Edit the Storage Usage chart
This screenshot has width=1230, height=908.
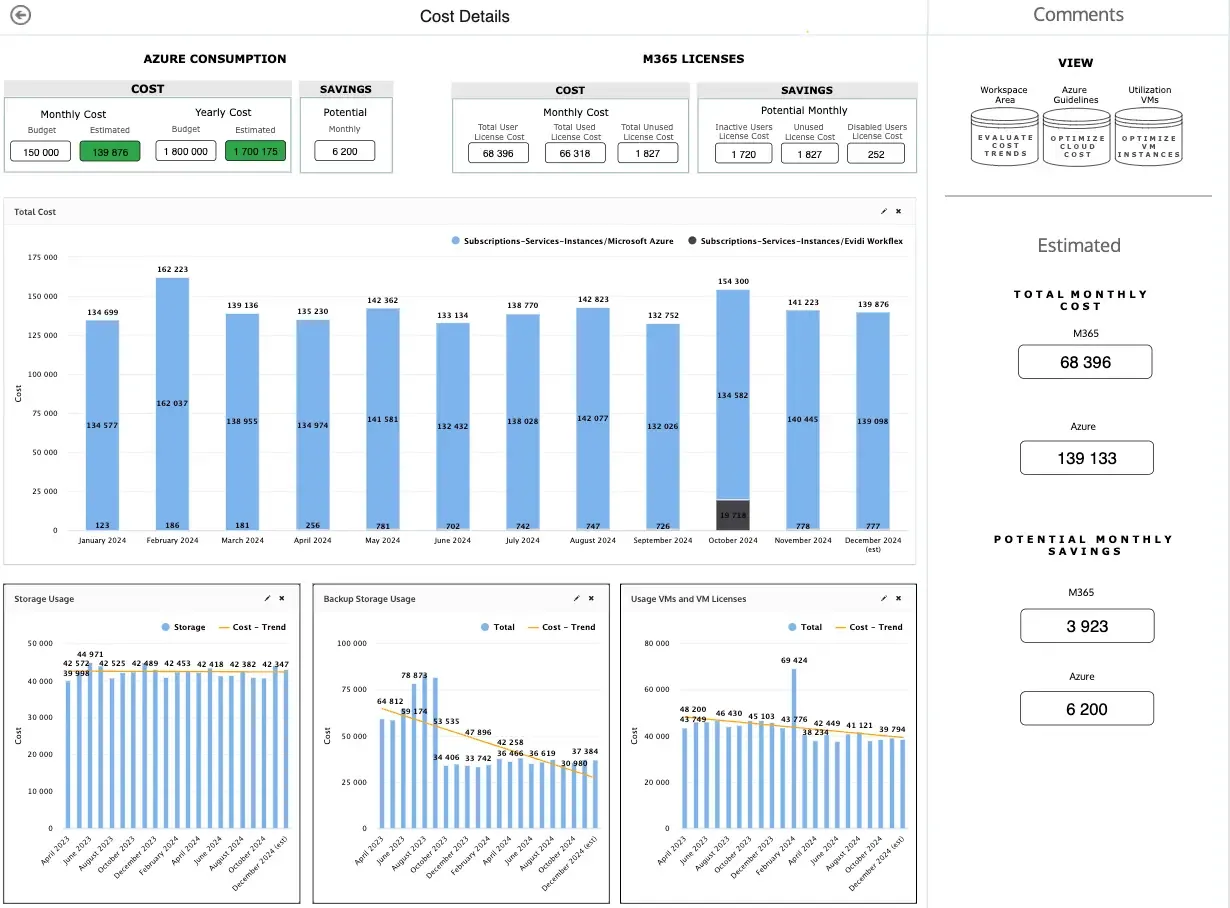267,598
